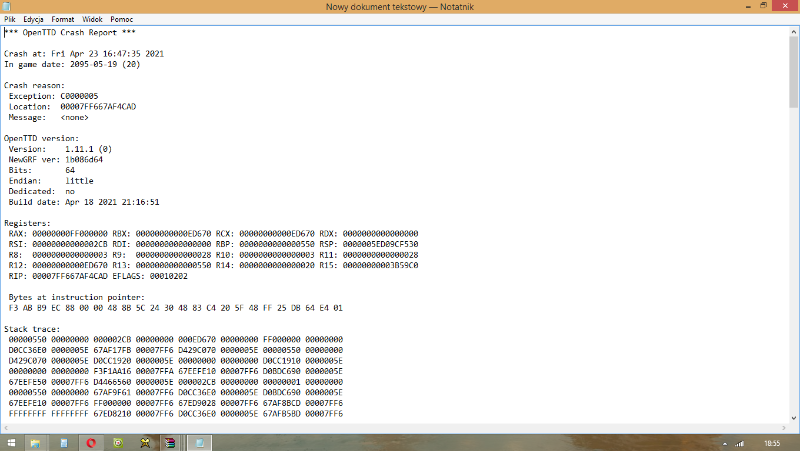Click the Endian value 'little'

click(79, 181)
